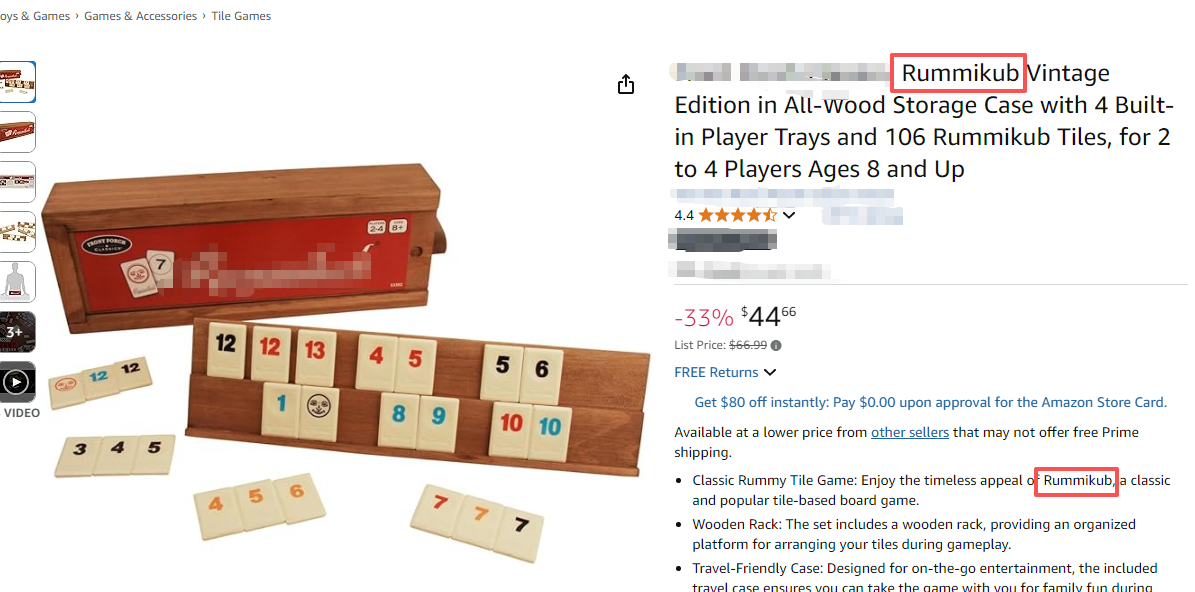The image size is (1195, 592).
Task: Open the 3+ more images thumbnail
Action: click(17, 331)
